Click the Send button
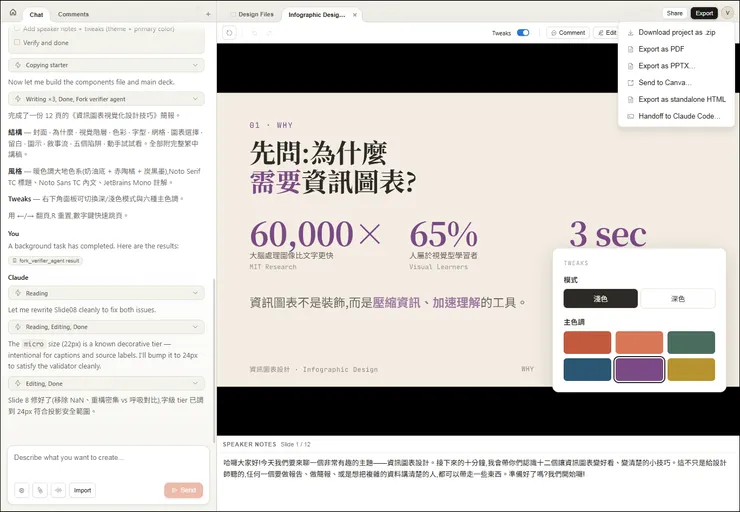 point(184,490)
